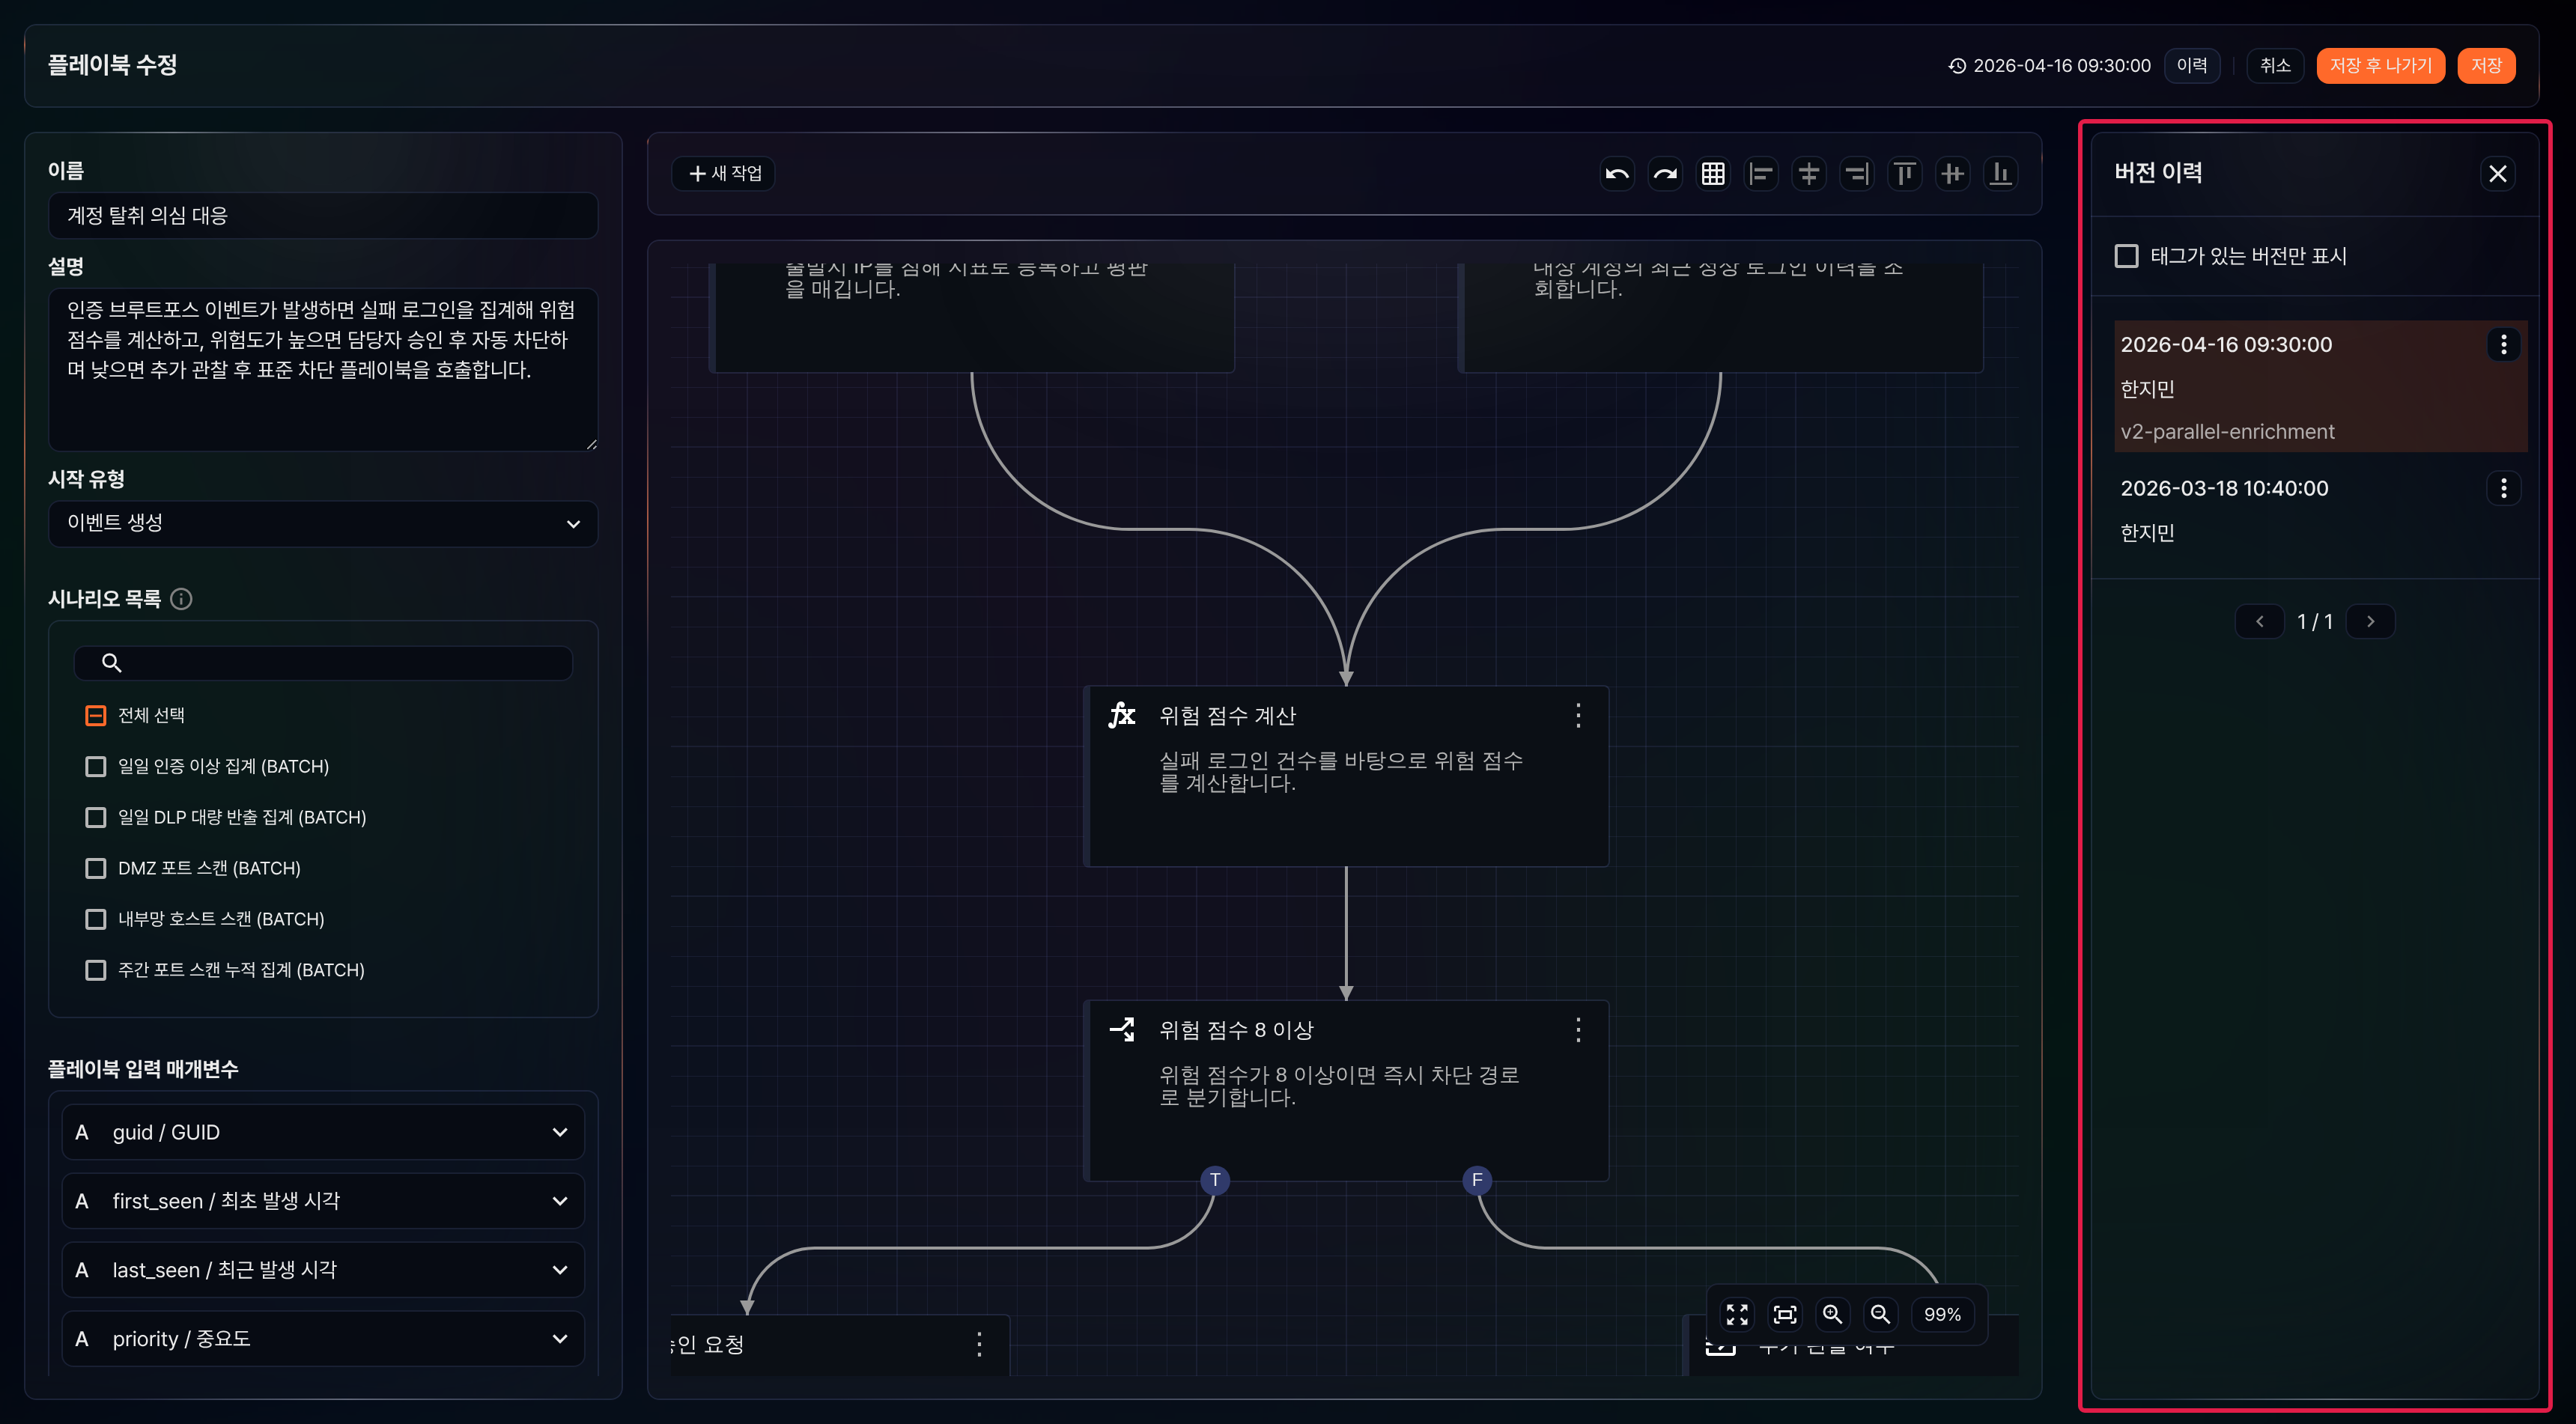Check 주간 포트 스캔 누적 집계 (BATCH)
Image resolution: width=2576 pixels, height=1424 pixels.
(x=96, y=970)
